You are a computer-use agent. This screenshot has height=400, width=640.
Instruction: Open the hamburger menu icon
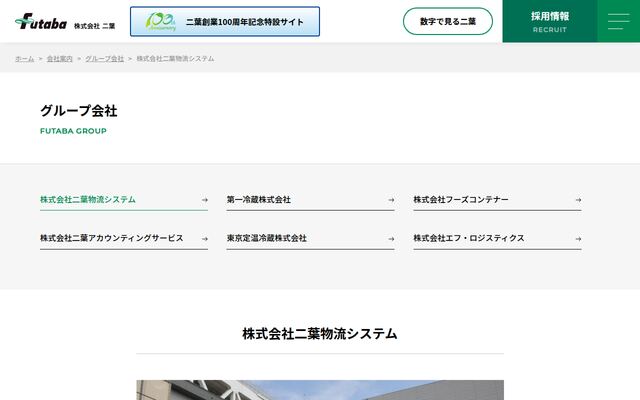pyautogui.click(x=618, y=21)
